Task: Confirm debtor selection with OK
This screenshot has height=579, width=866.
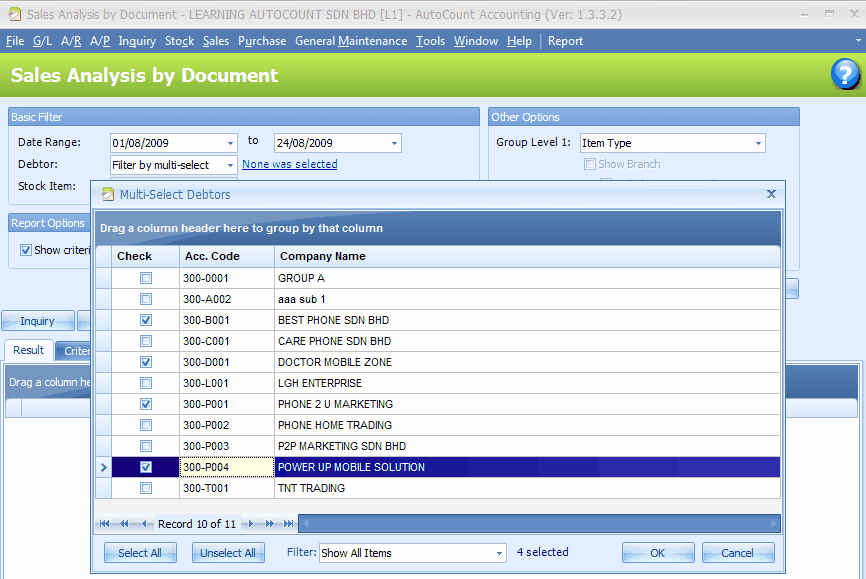Action: (658, 552)
